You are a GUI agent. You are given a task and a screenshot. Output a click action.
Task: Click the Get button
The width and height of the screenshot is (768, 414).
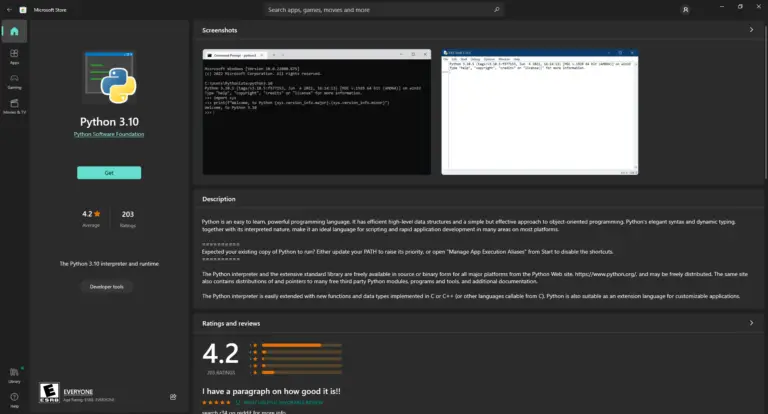point(109,172)
